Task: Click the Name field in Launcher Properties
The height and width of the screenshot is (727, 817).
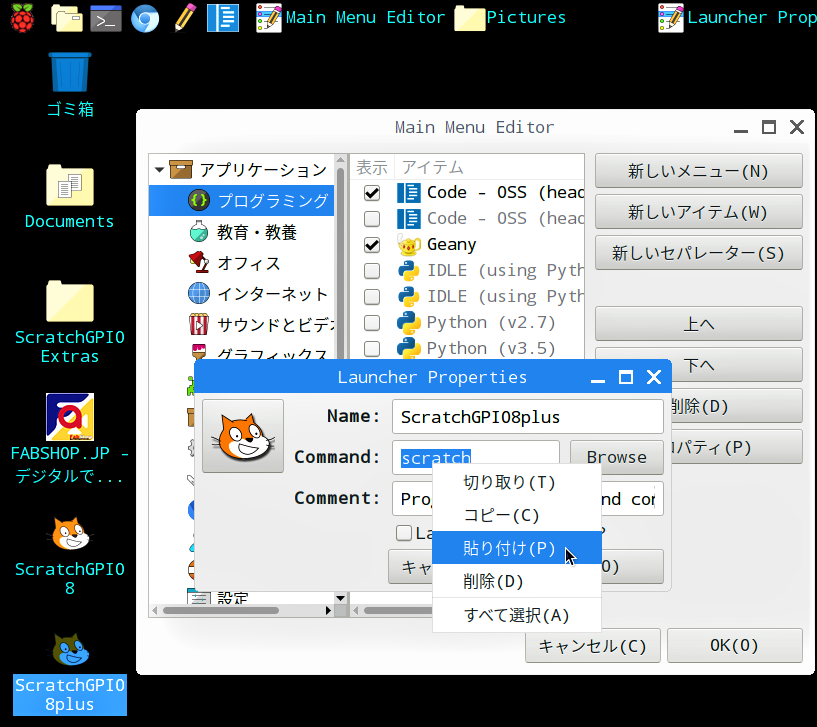Action: tap(528, 416)
